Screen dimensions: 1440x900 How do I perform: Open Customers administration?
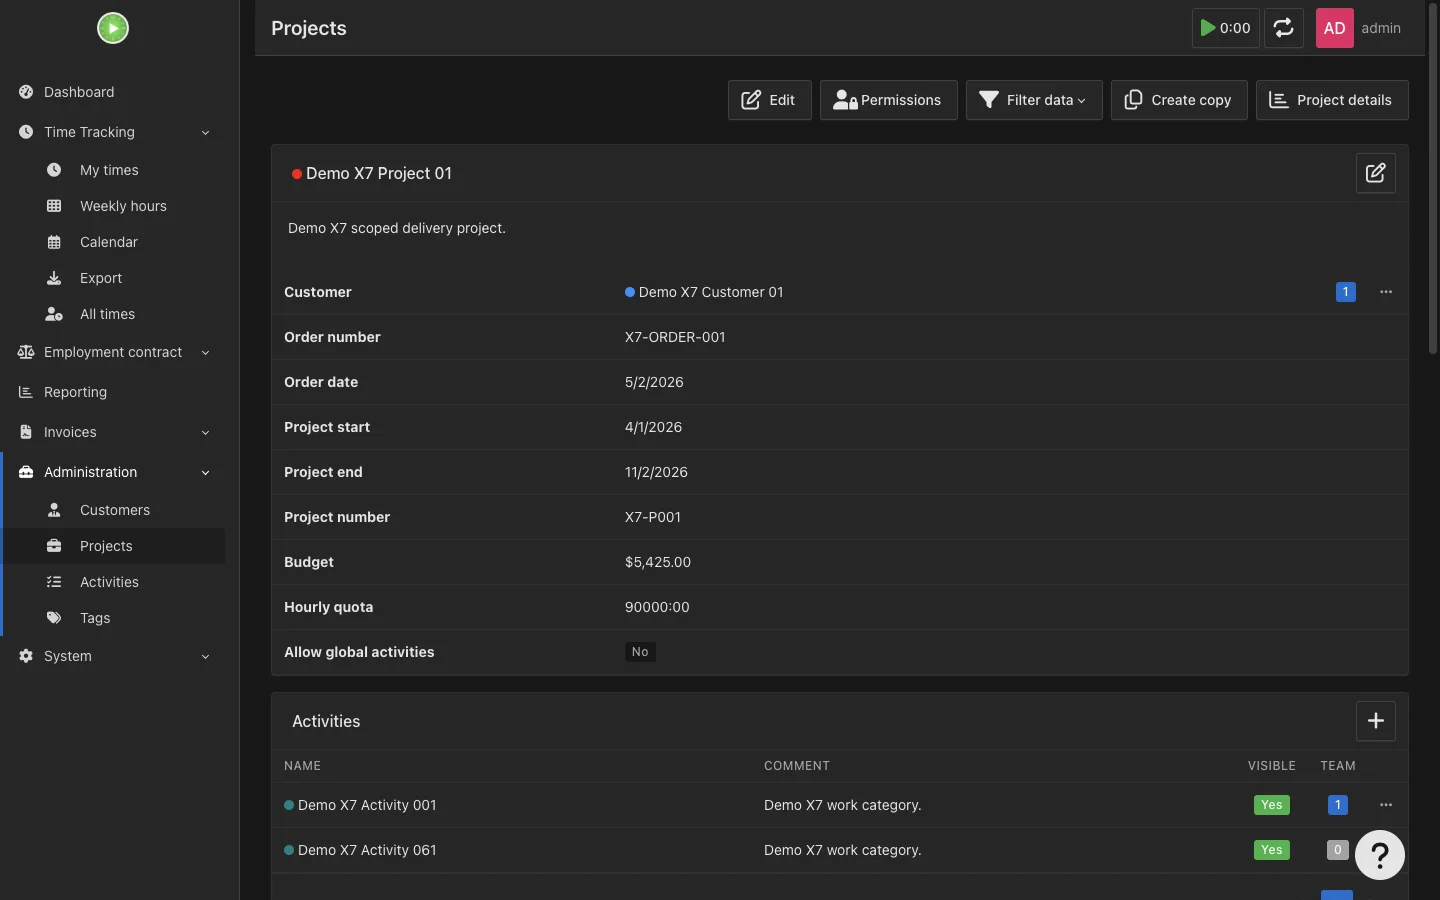(115, 510)
